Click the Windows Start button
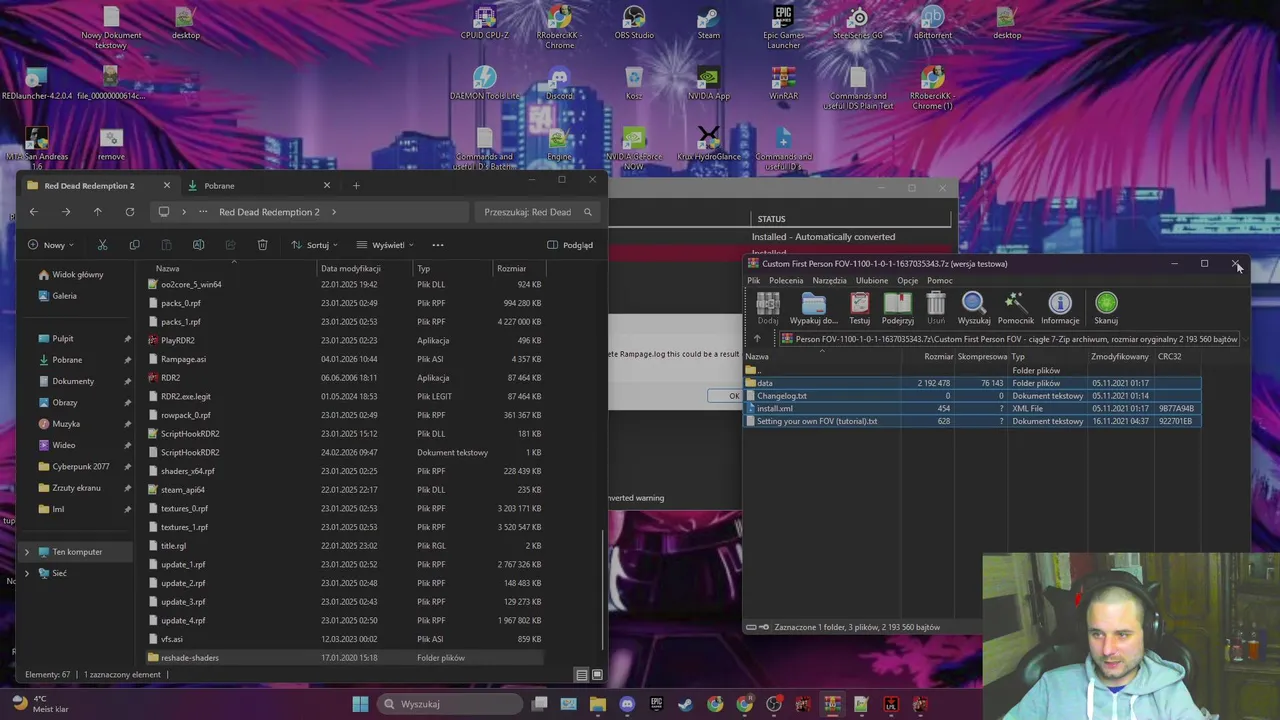Viewport: 1280px width, 720px height. coord(360,704)
